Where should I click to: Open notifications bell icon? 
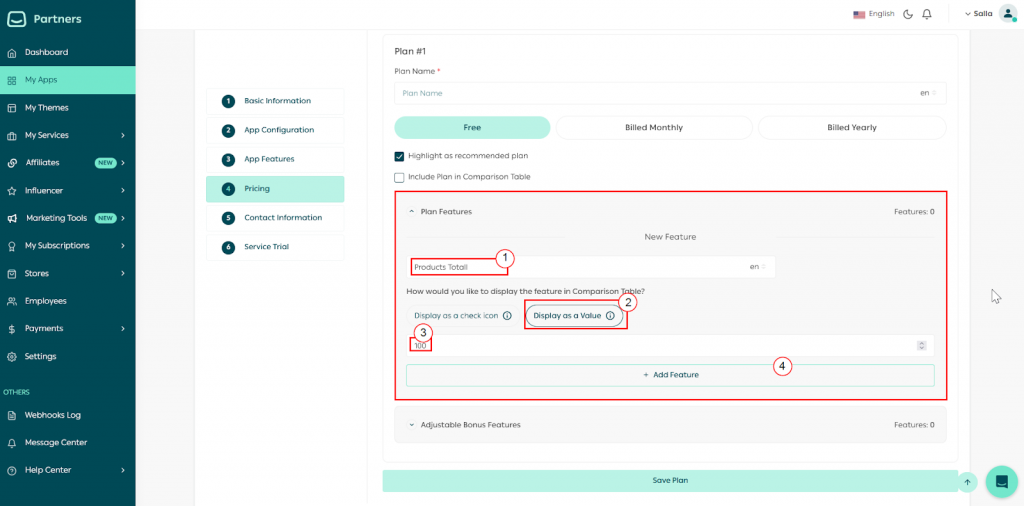pyautogui.click(x=927, y=14)
